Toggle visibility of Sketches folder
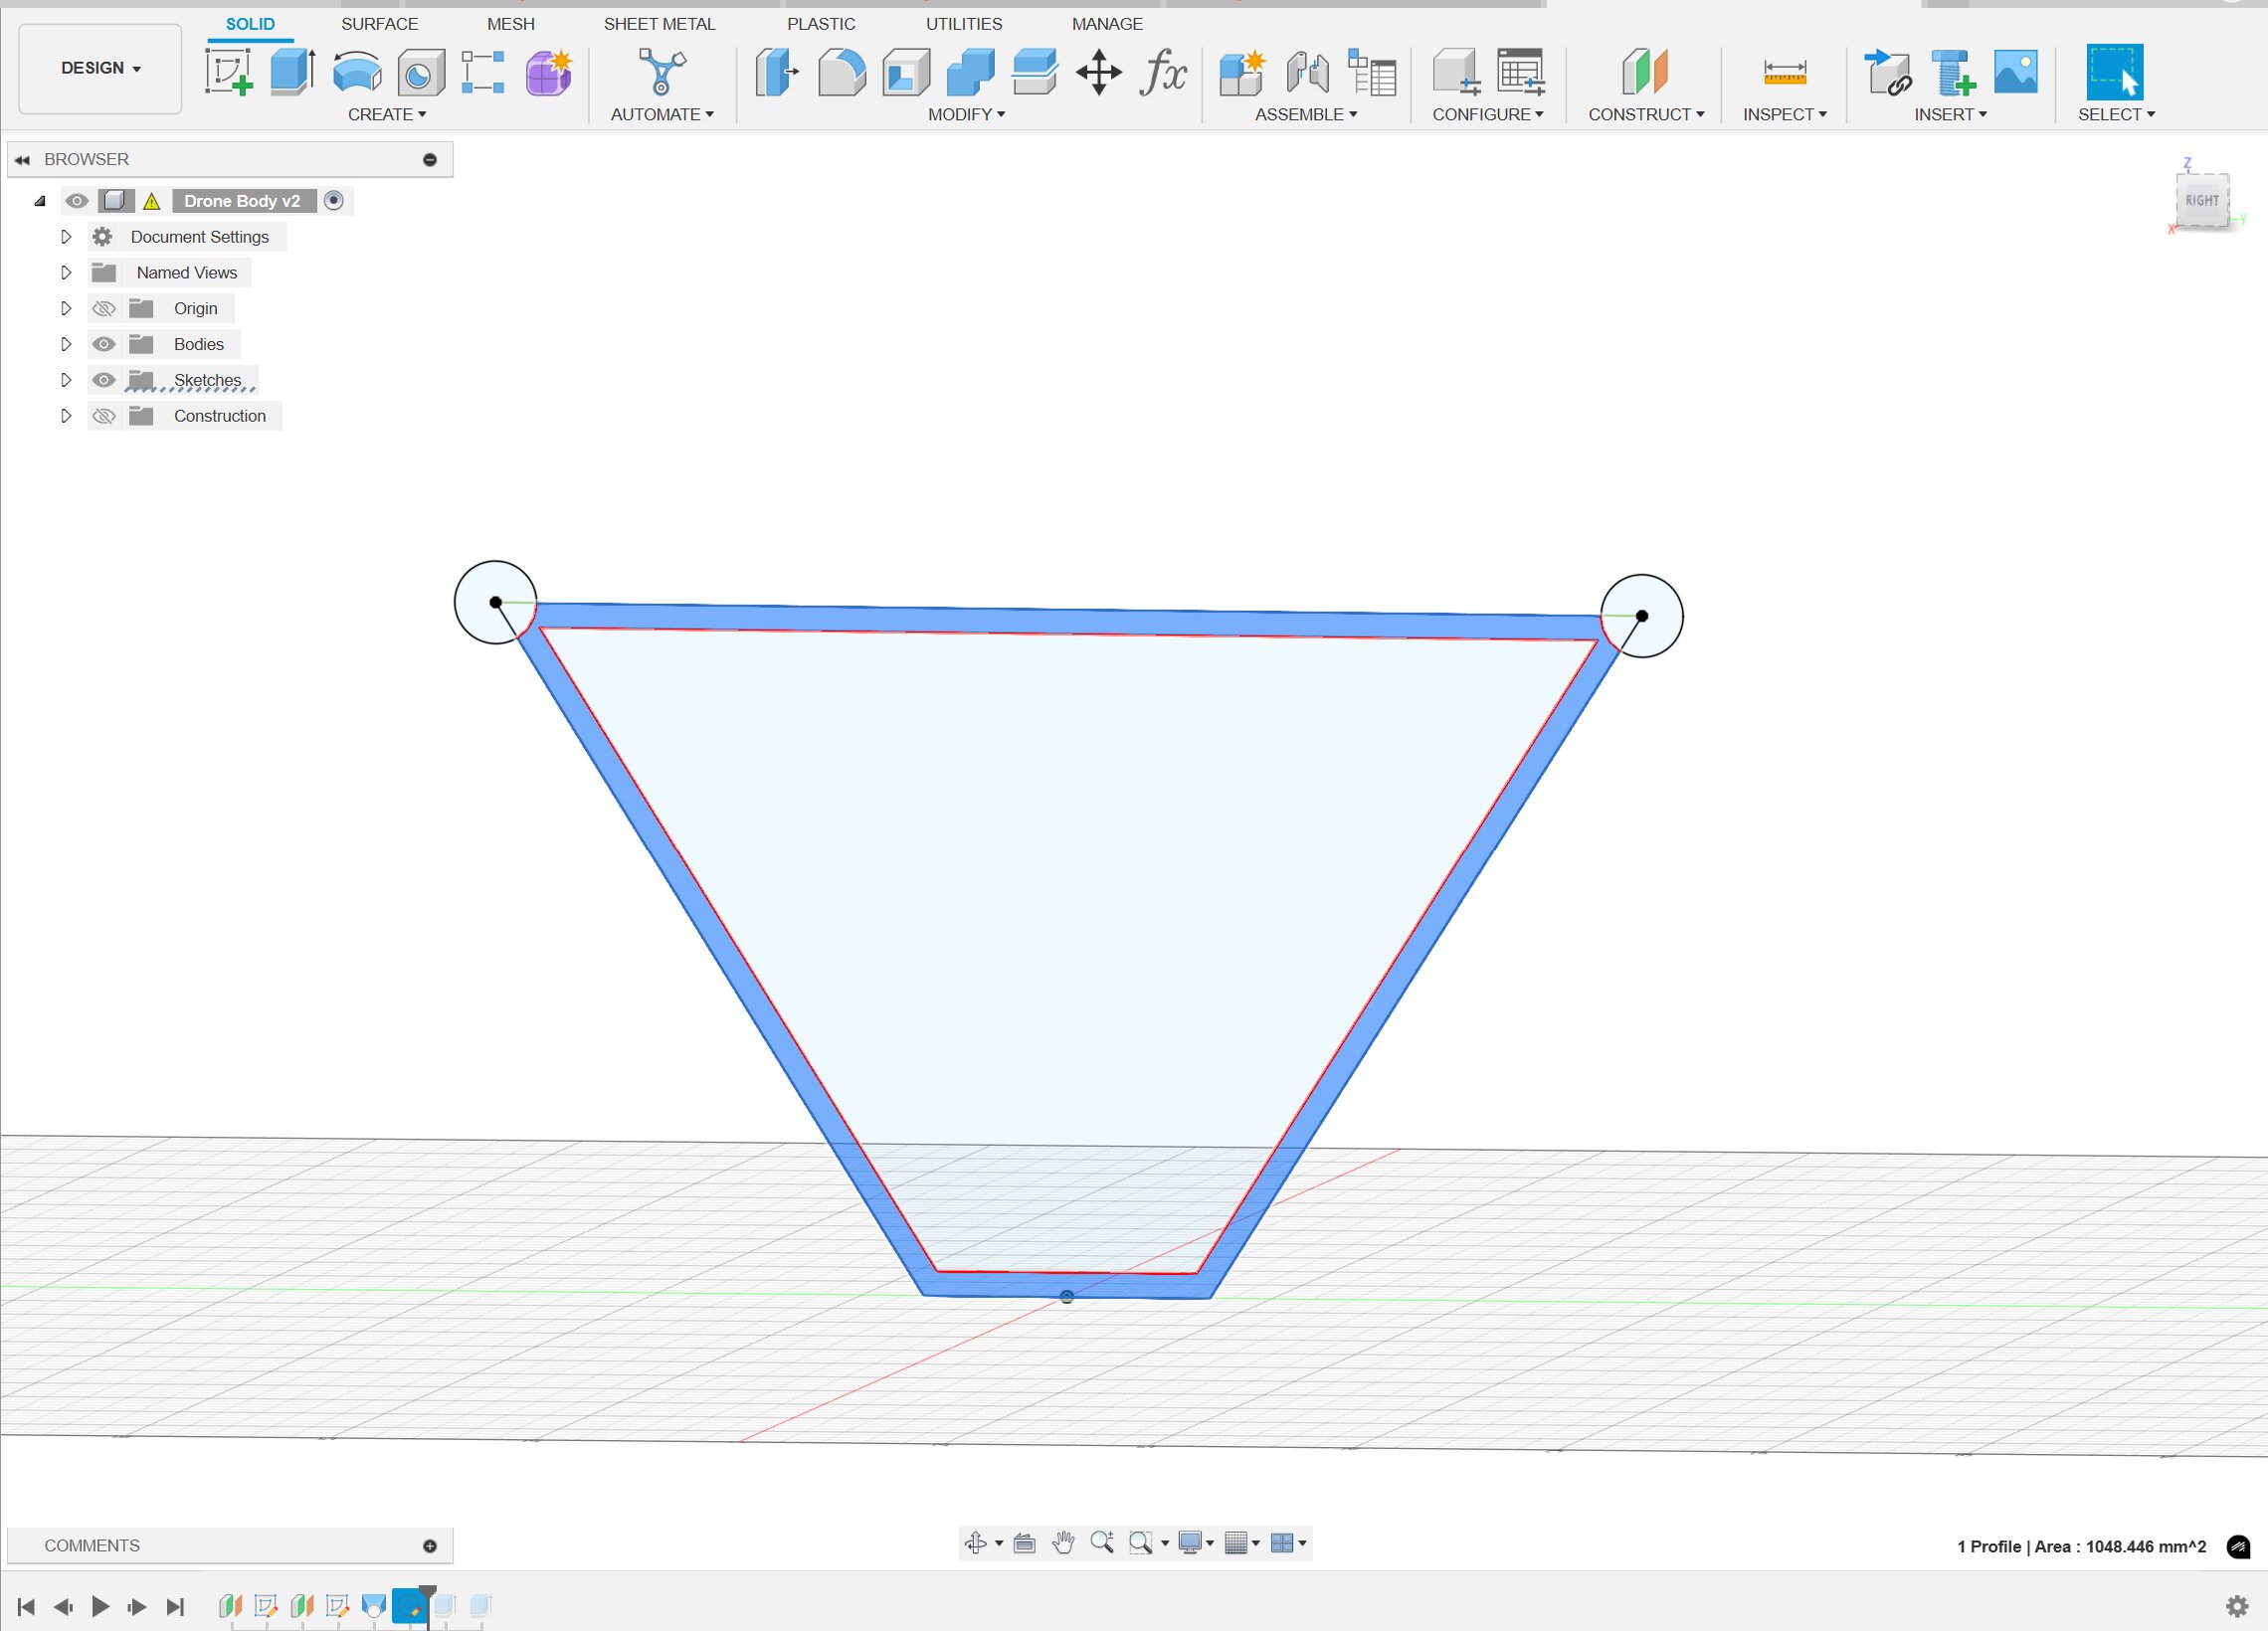2268x1631 pixels. [x=102, y=379]
